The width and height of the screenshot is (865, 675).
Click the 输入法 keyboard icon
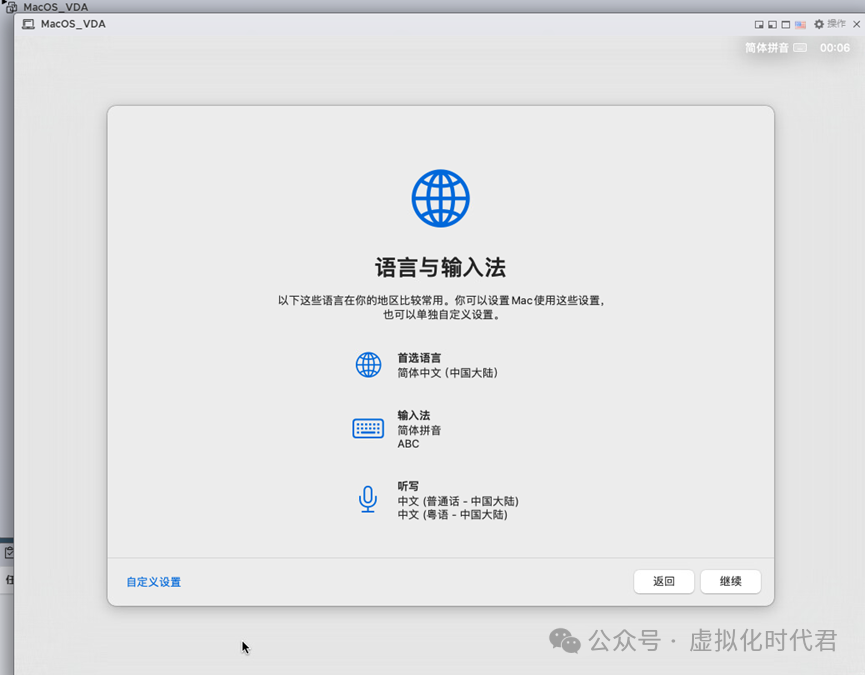(x=368, y=428)
